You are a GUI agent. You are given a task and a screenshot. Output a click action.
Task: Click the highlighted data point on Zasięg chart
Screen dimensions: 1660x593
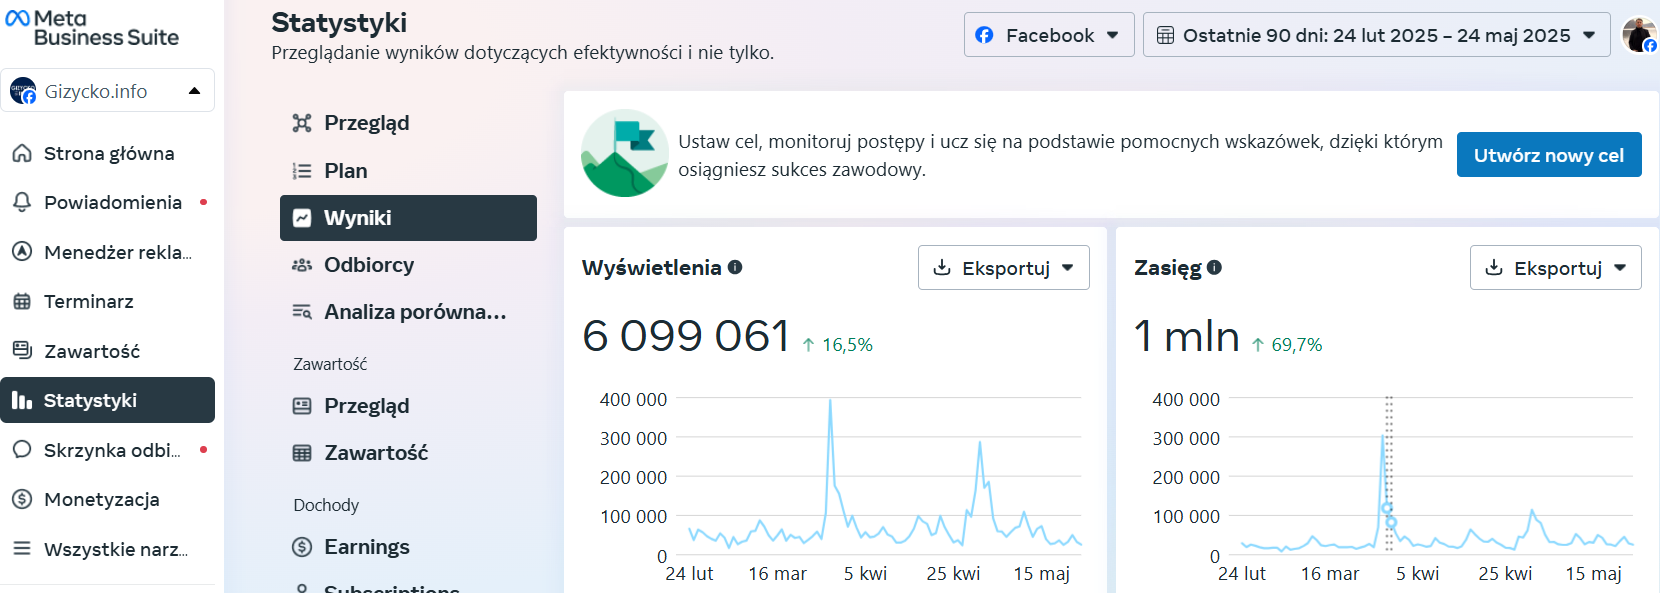(1390, 522)
